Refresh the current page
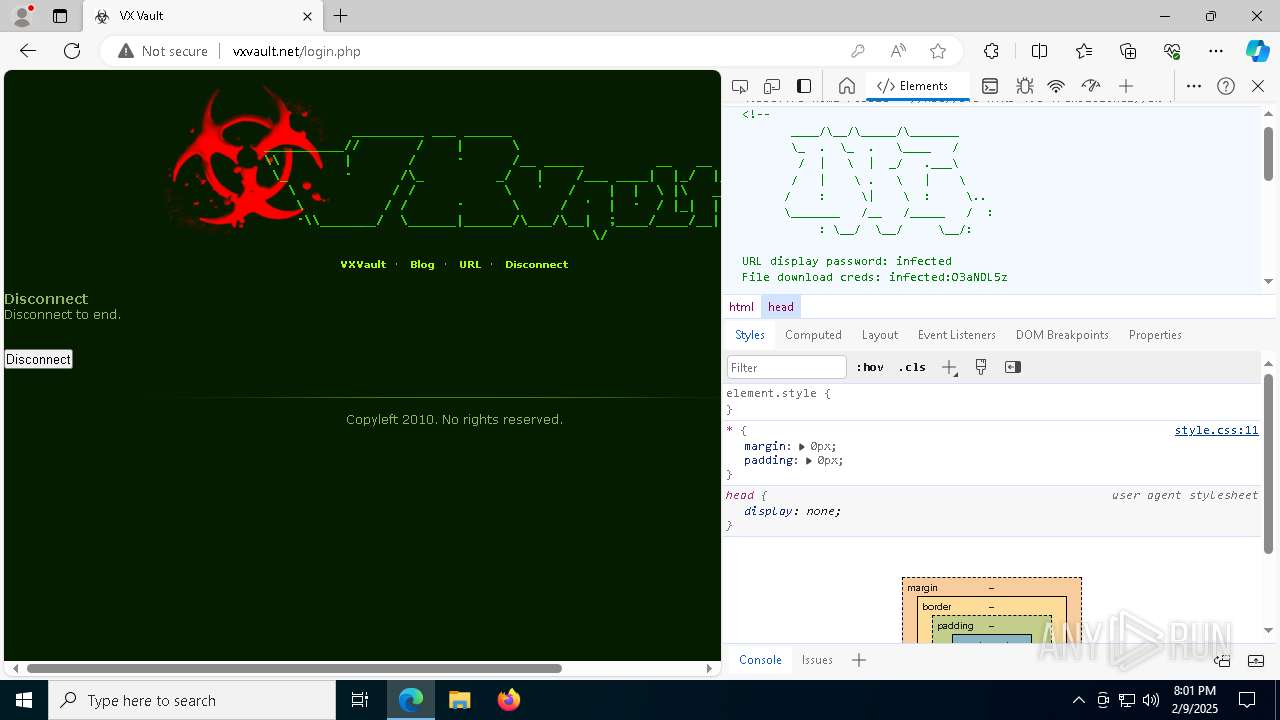The image size is (1280, 720). point(72,51)
